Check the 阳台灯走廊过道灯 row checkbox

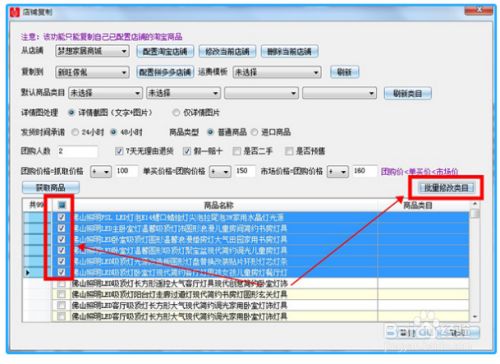[x=61, y=294]
